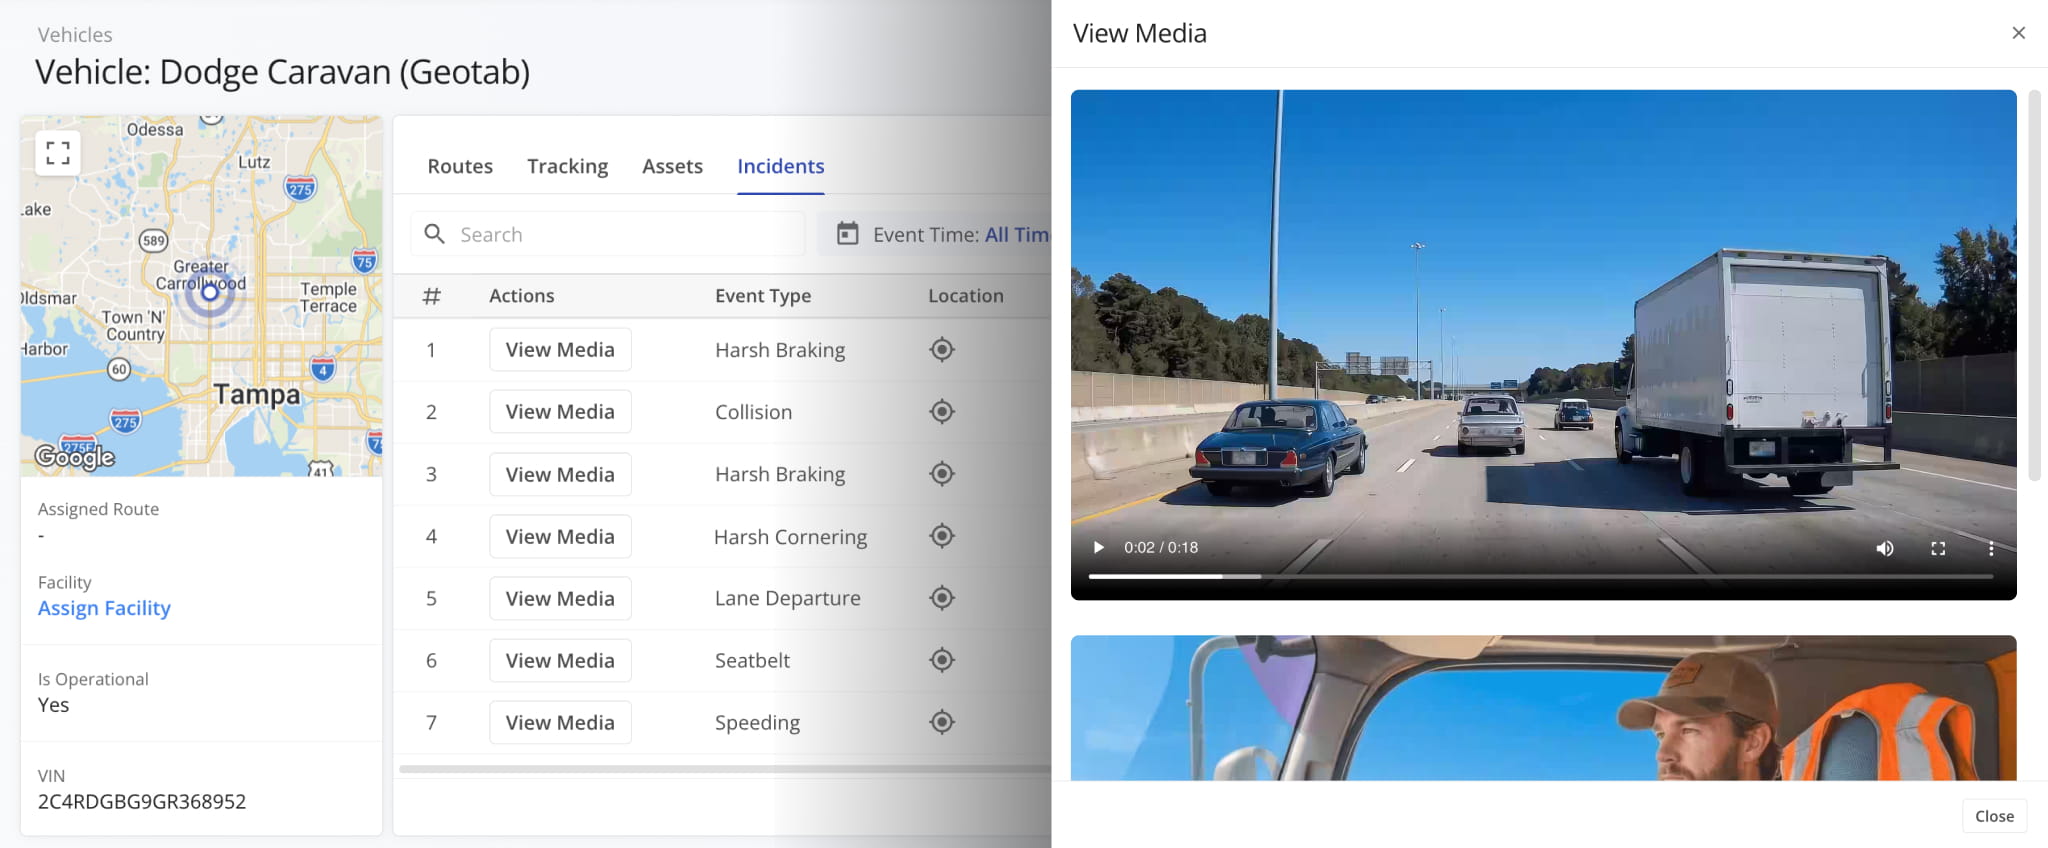Viewport: 2048px width, 848px height.
Task: Click the Temple Terrace map label
Action: 328,297
